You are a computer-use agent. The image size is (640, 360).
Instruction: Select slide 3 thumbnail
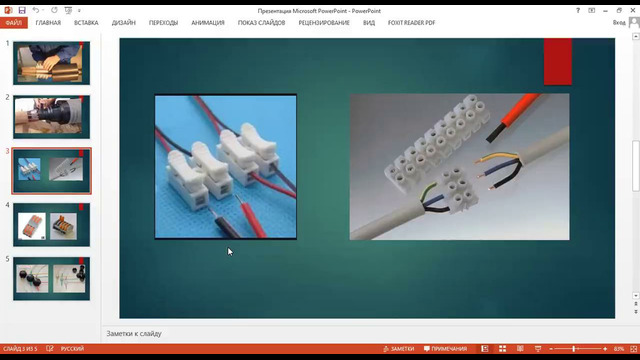point(51,171)
